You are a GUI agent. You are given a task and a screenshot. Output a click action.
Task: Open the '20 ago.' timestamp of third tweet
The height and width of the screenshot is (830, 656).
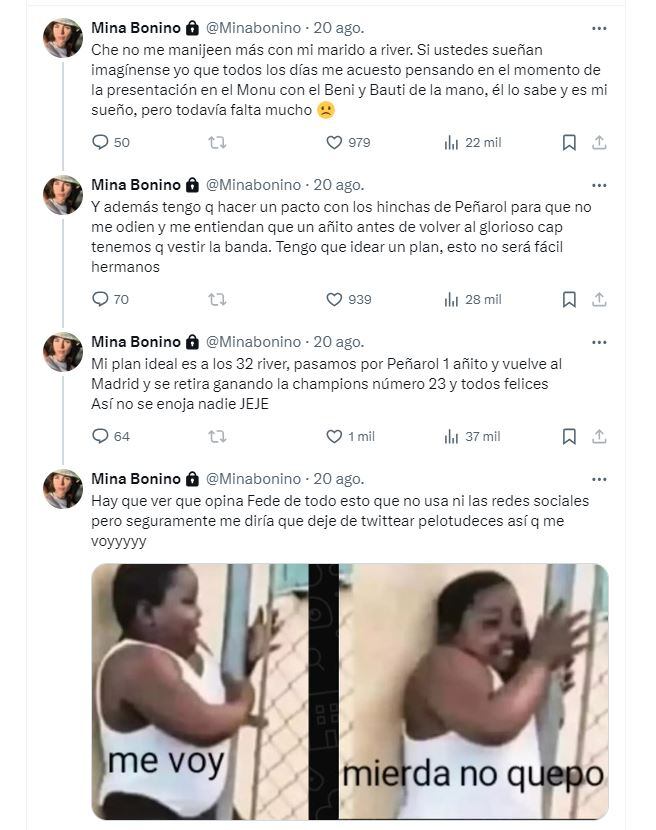pyautogui.click(x=339, y=342)
